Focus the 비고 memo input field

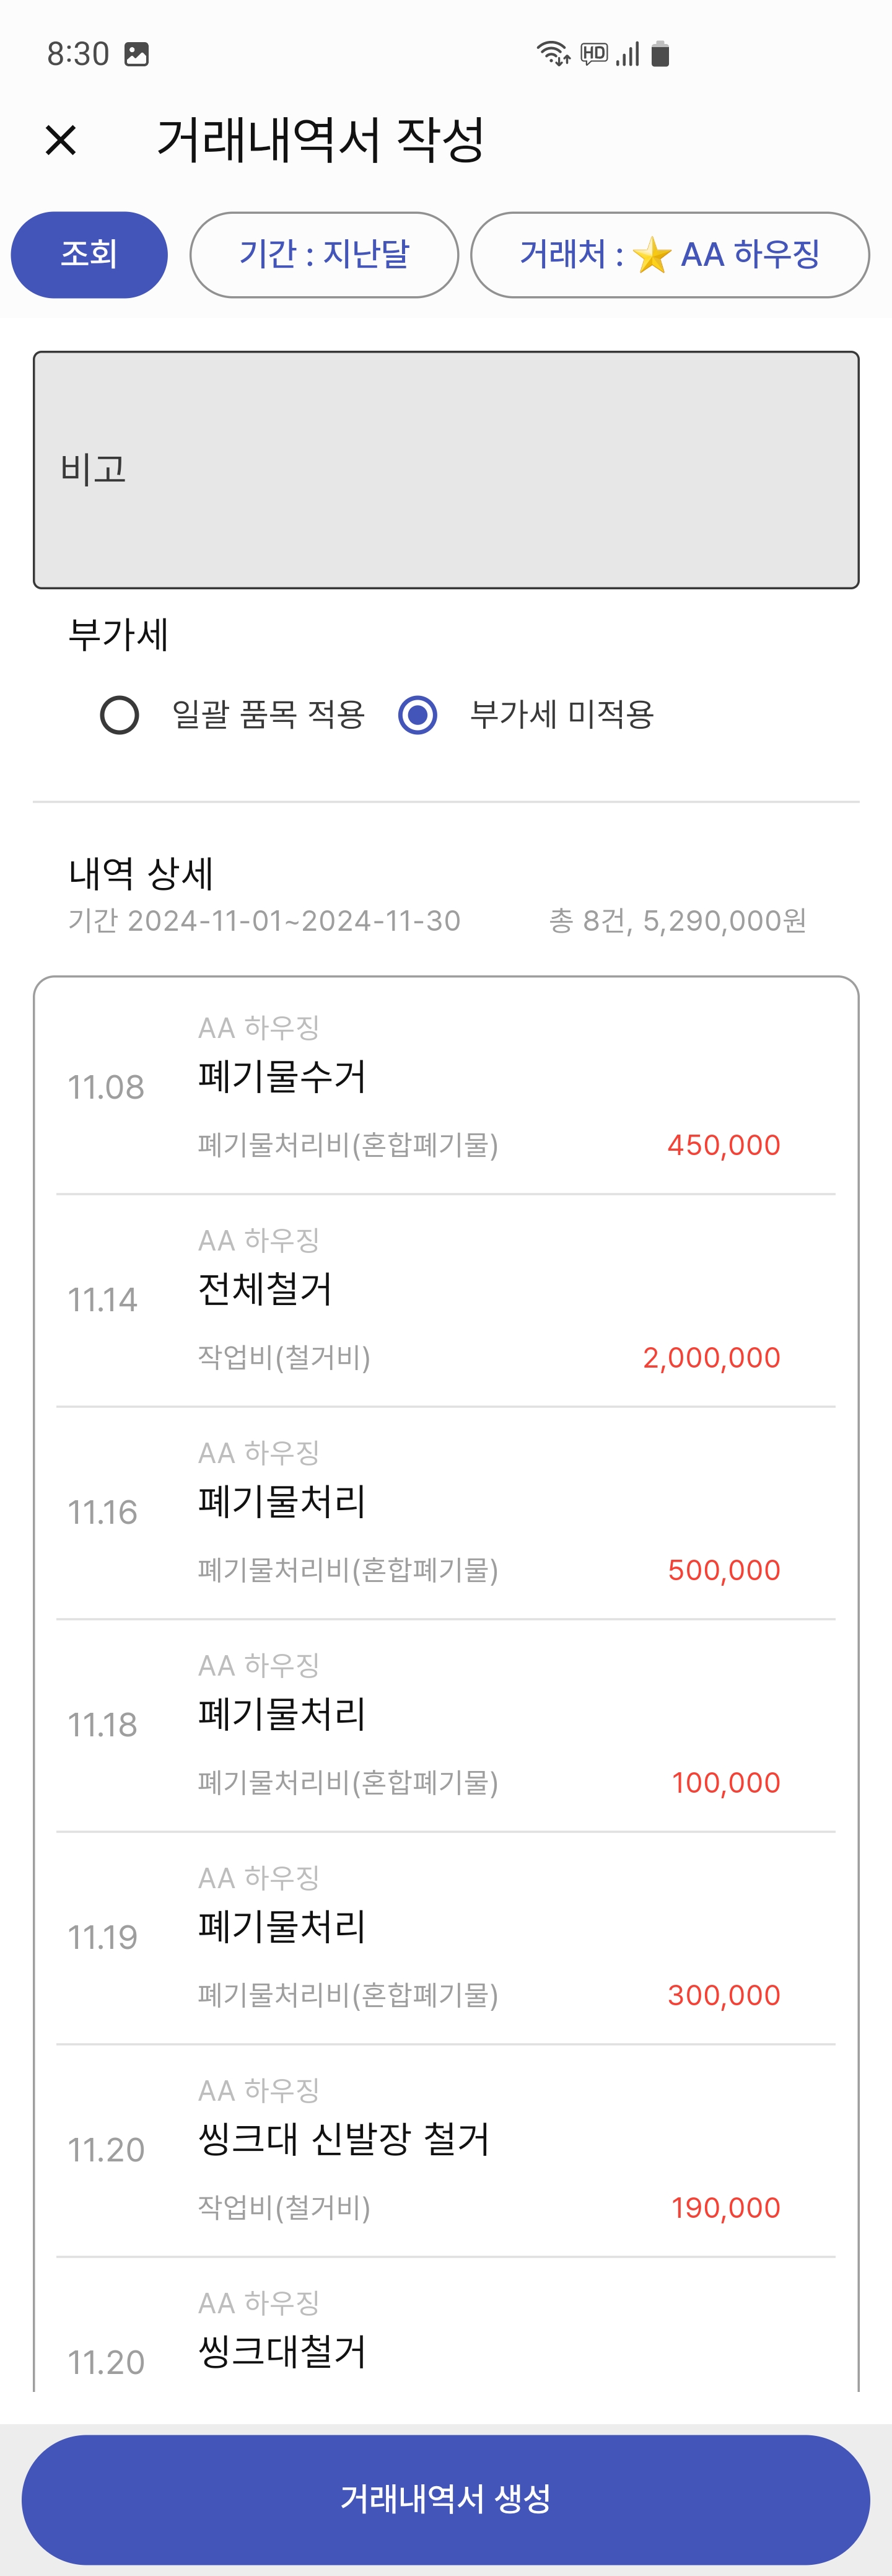[x=446, y=470]
